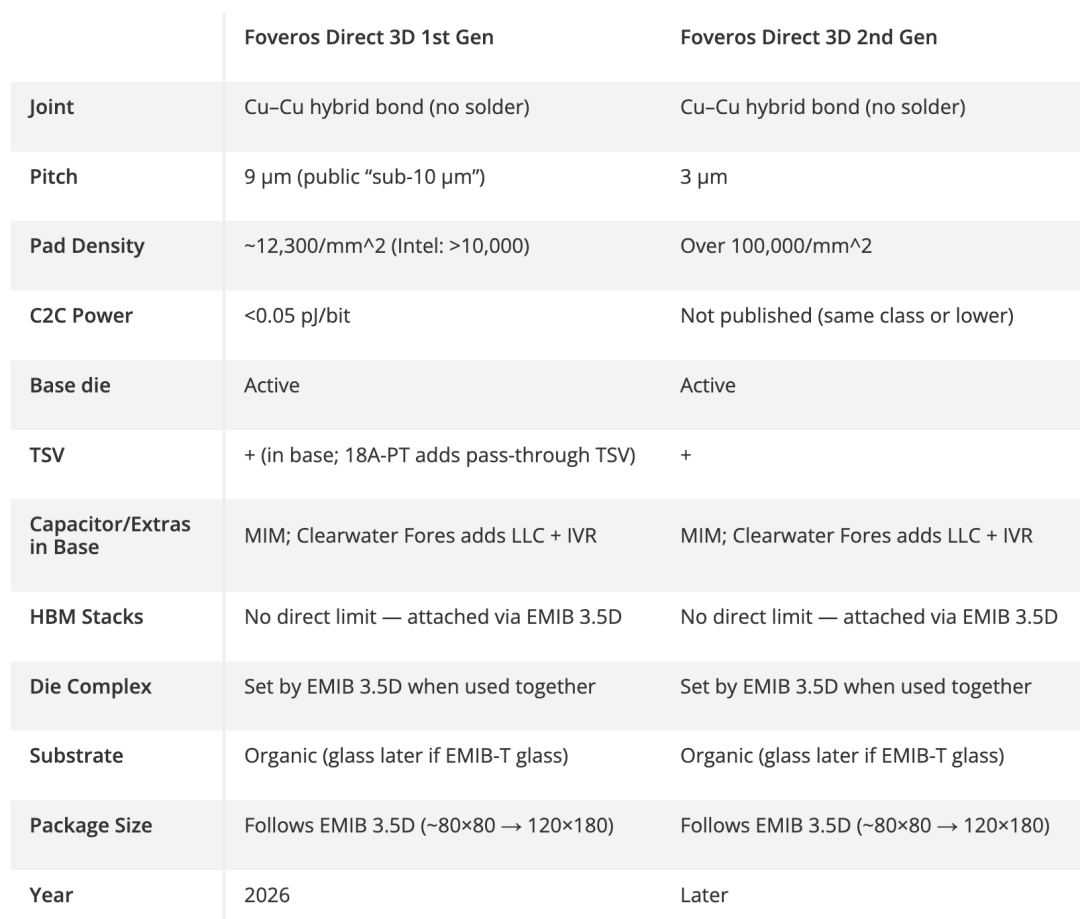Click the Capacitor/Extras in Base label
This screenshot has width=1080, height=919.
click(110, 535)
